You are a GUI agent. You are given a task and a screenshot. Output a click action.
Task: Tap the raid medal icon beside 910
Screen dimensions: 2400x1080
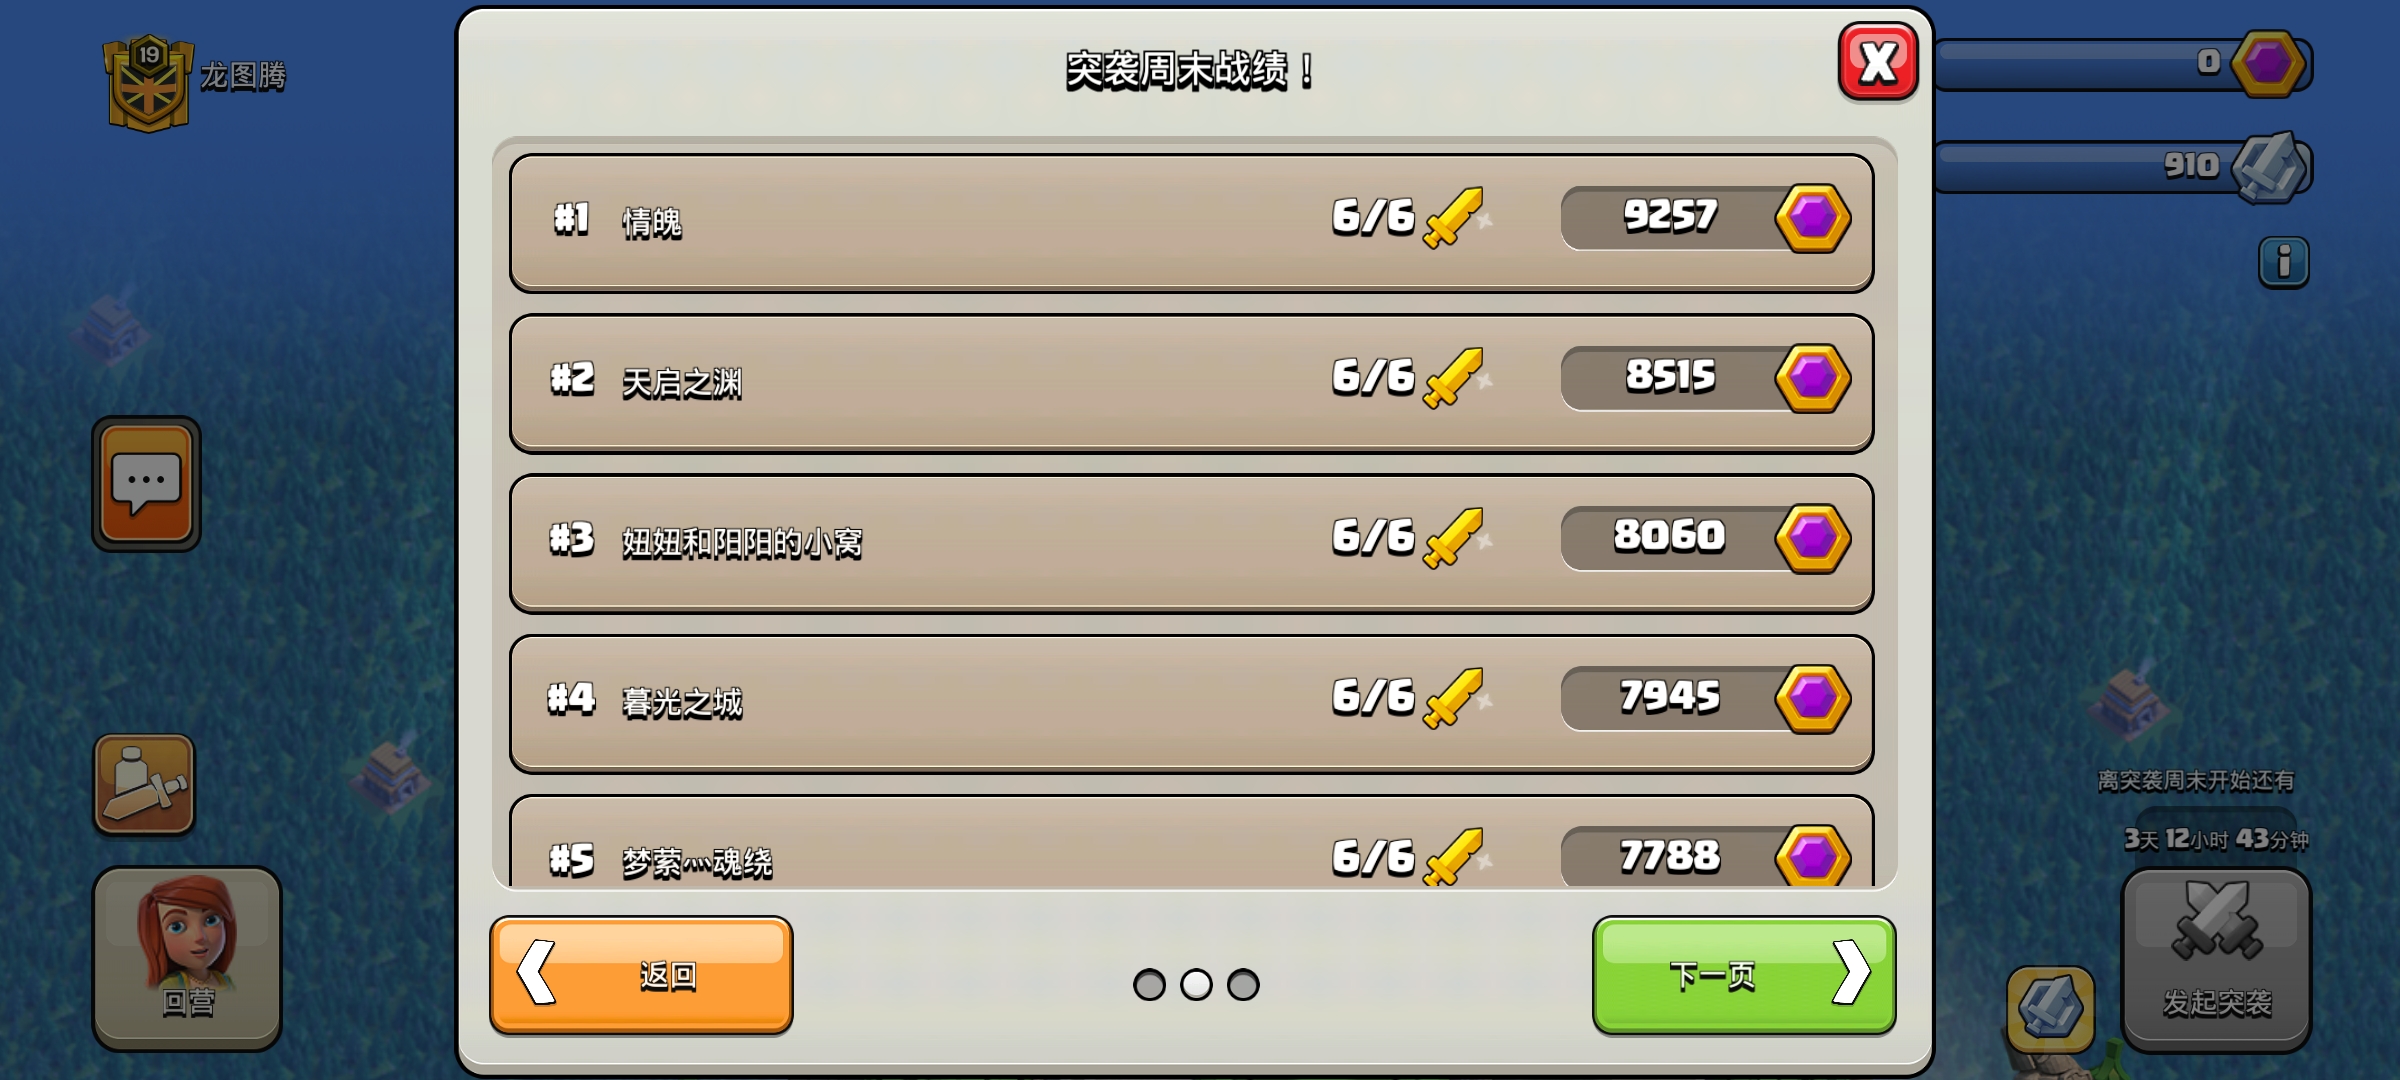click(x=2268, y=167)
